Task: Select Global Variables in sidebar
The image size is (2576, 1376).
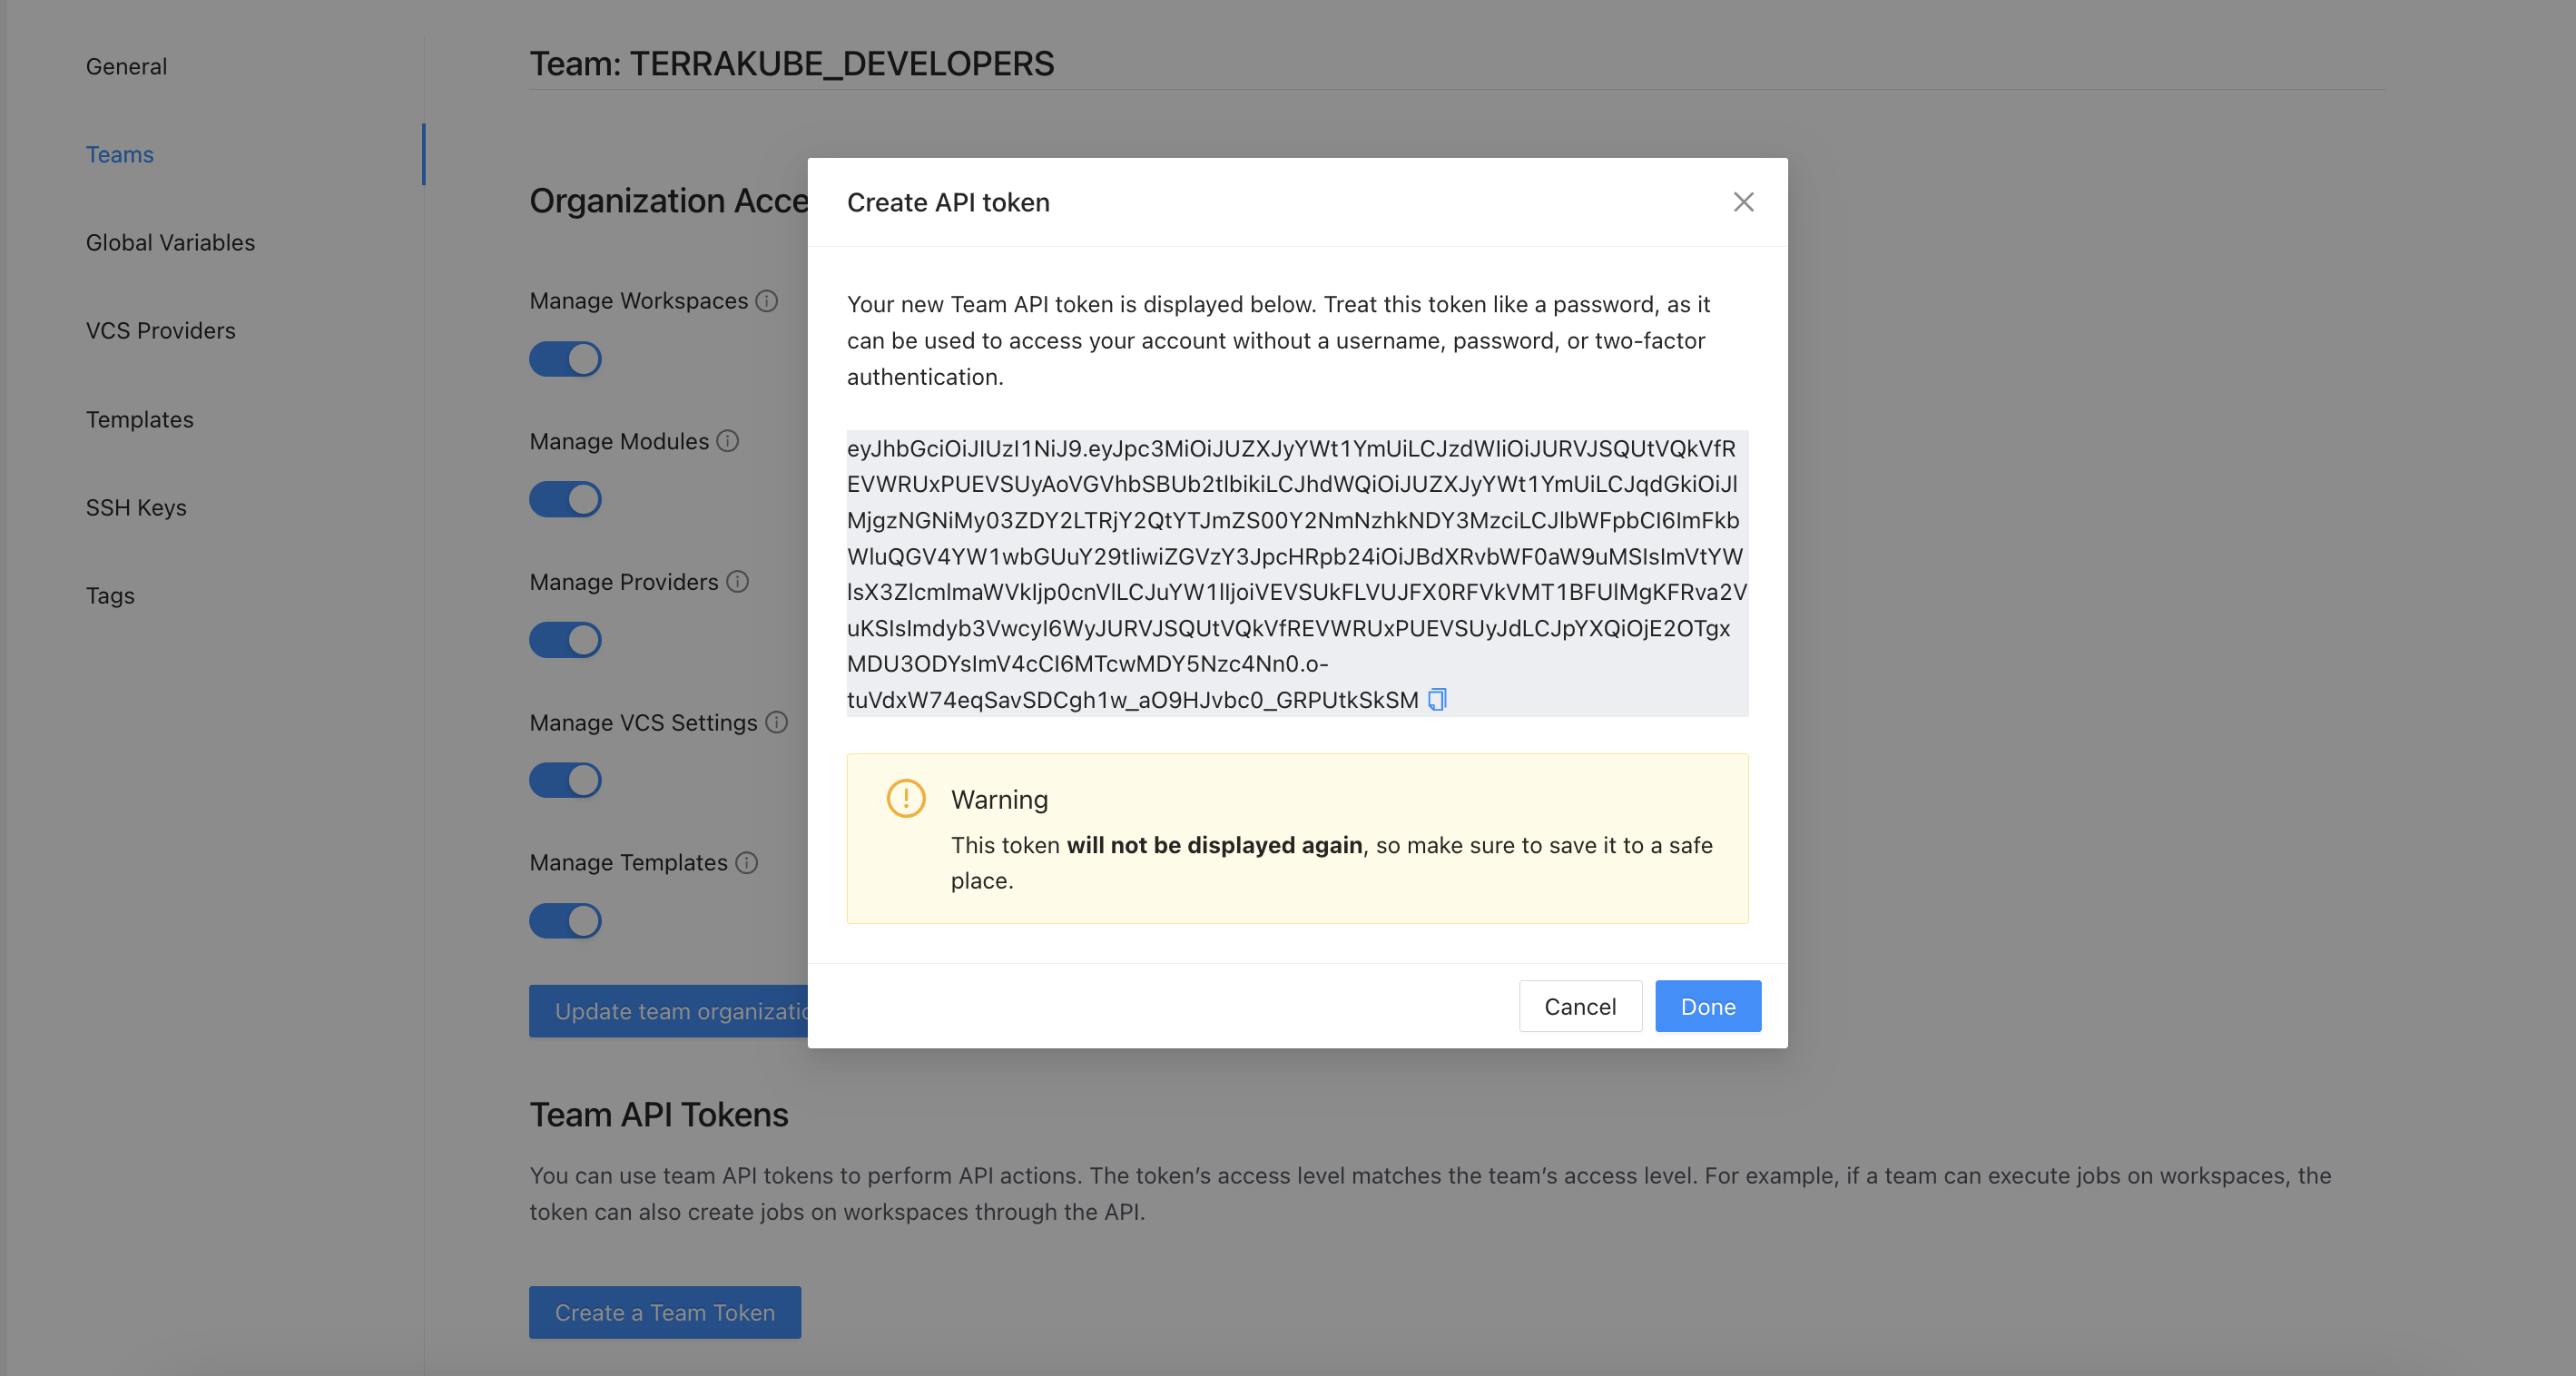Action: pyautogui.click(x=170, y=243)
